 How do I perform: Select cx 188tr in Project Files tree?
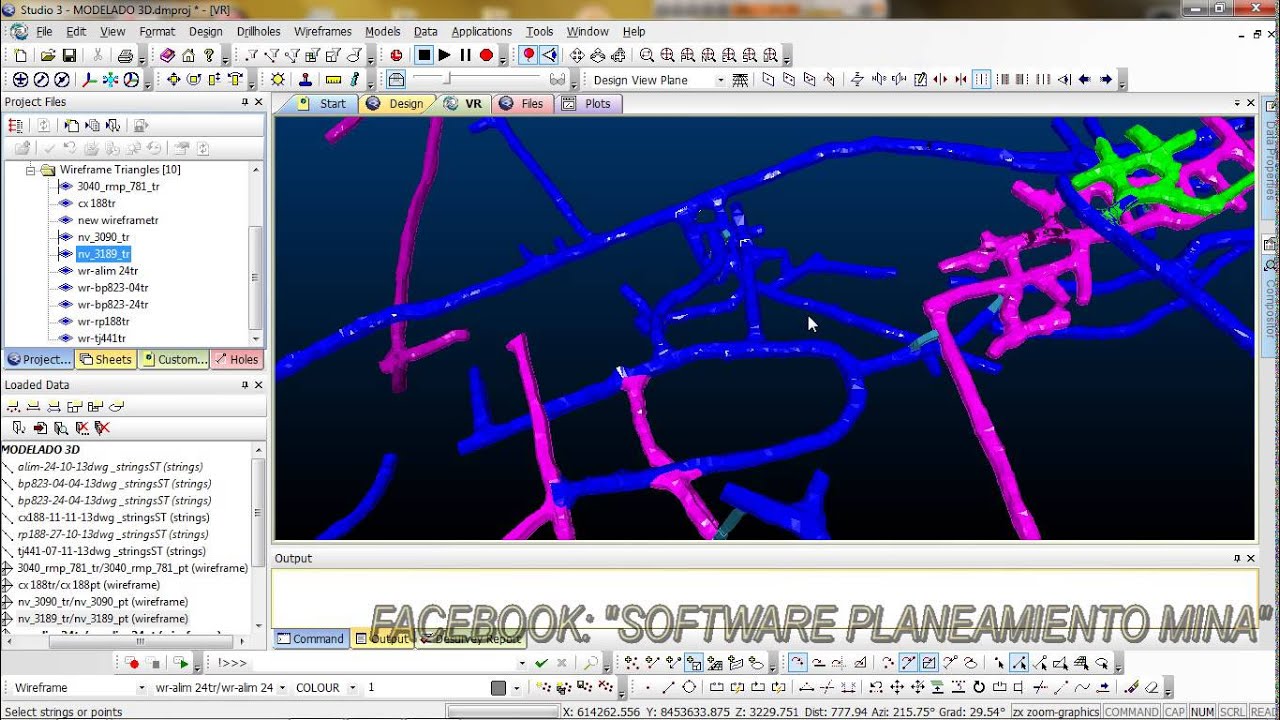click(96, 203)
